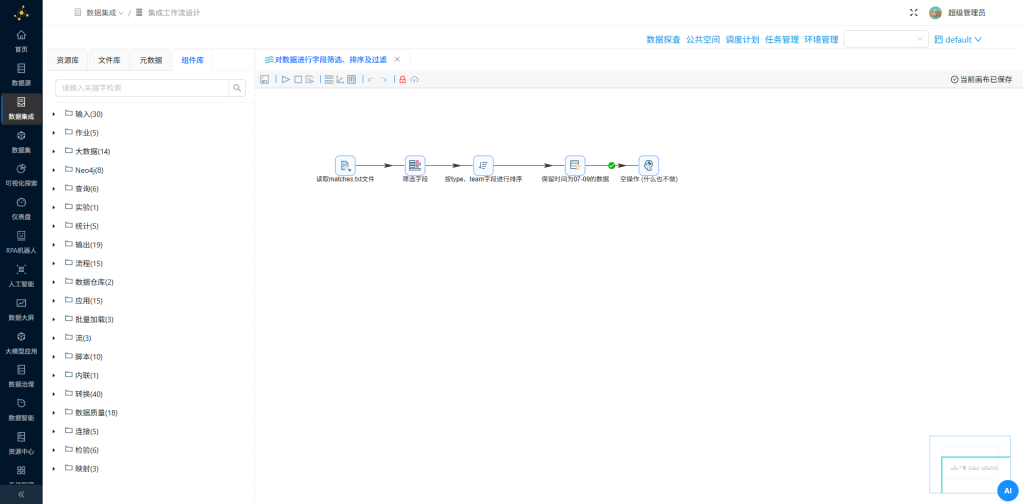Toggle fullscreen with the expand icon
This screenshot has height=504, width=1024.
914,12
